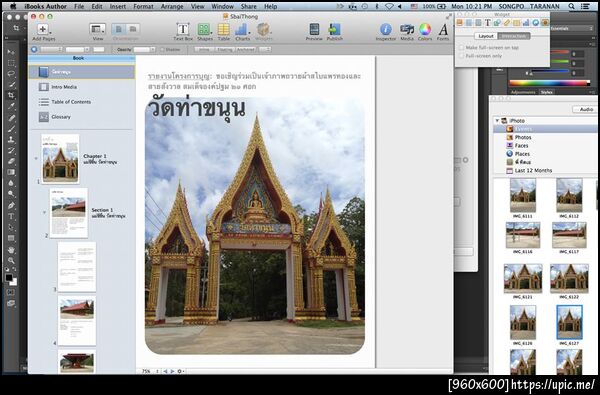The width and height of the screenshot is (600, 395).
Task: Select Photoshop's Lasso tool
Action: [11, 74]
